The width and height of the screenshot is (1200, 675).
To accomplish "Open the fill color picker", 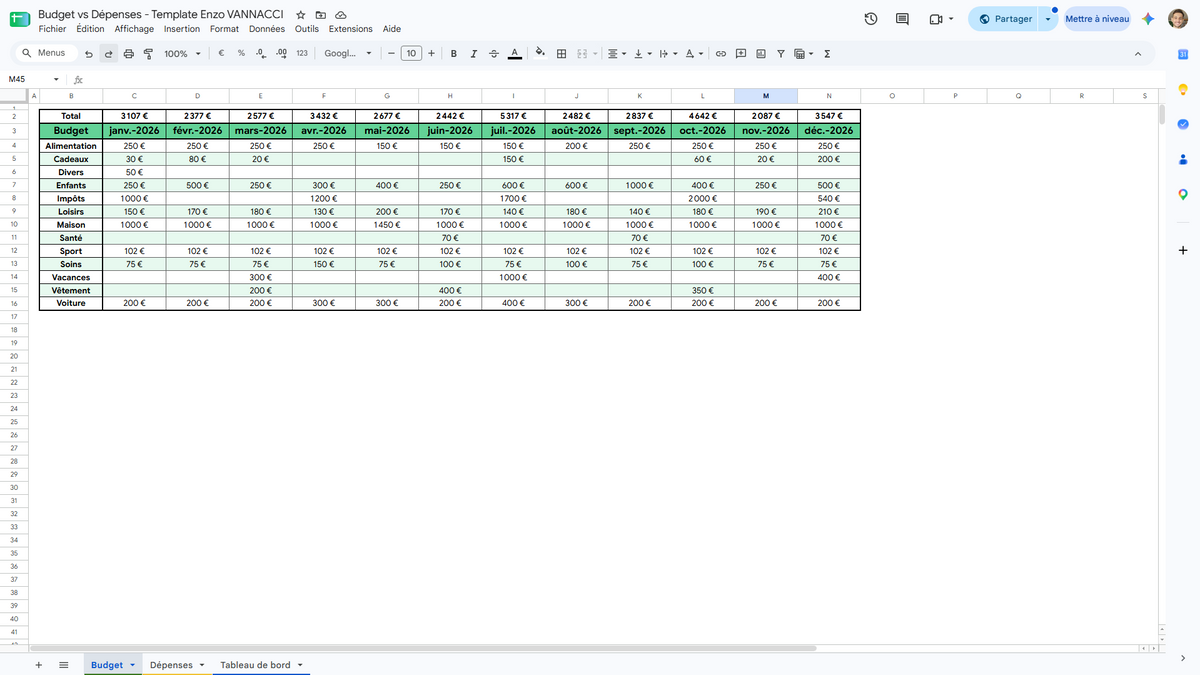I will pos(541,54).
